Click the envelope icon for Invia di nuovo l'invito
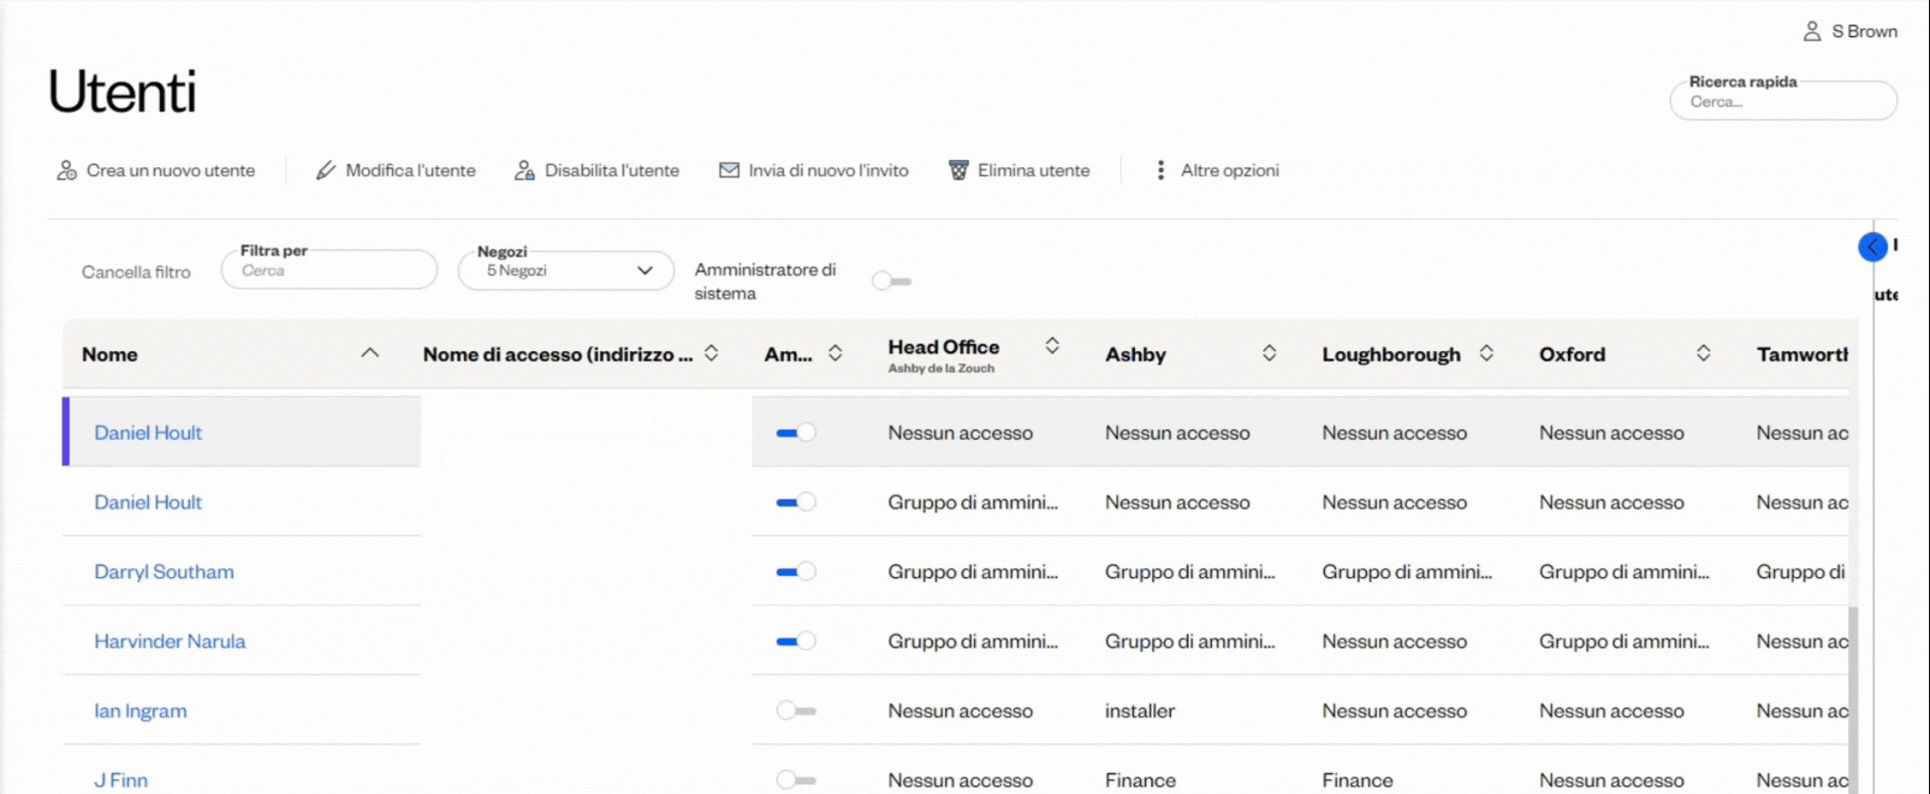The width and height of the screenshot is (1930, 794). pyautogui.click(x=729, y=170)
